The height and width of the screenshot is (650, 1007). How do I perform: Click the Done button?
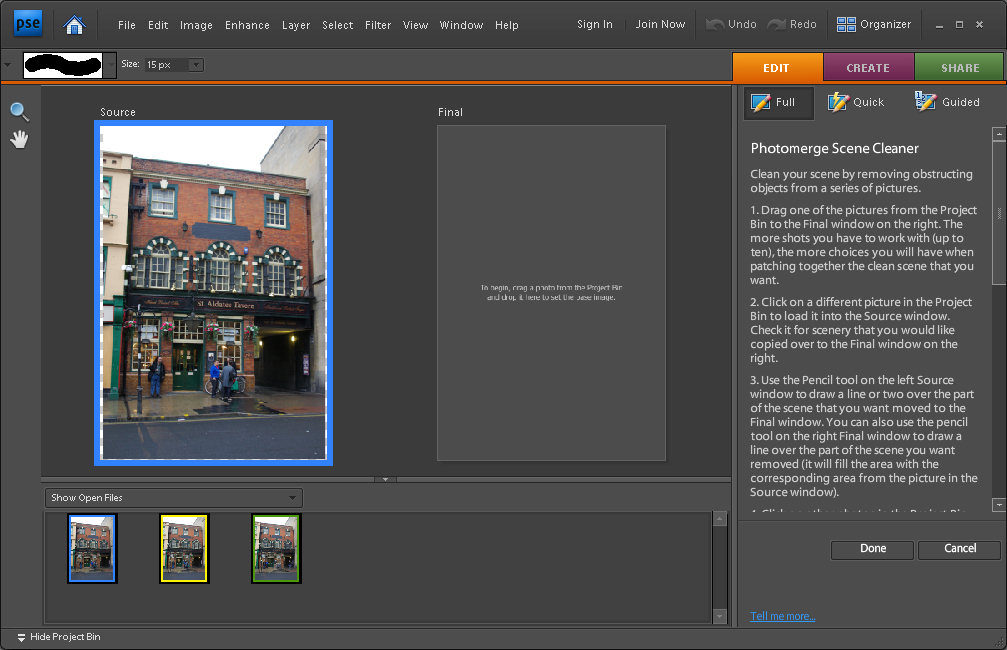point(872,549)
